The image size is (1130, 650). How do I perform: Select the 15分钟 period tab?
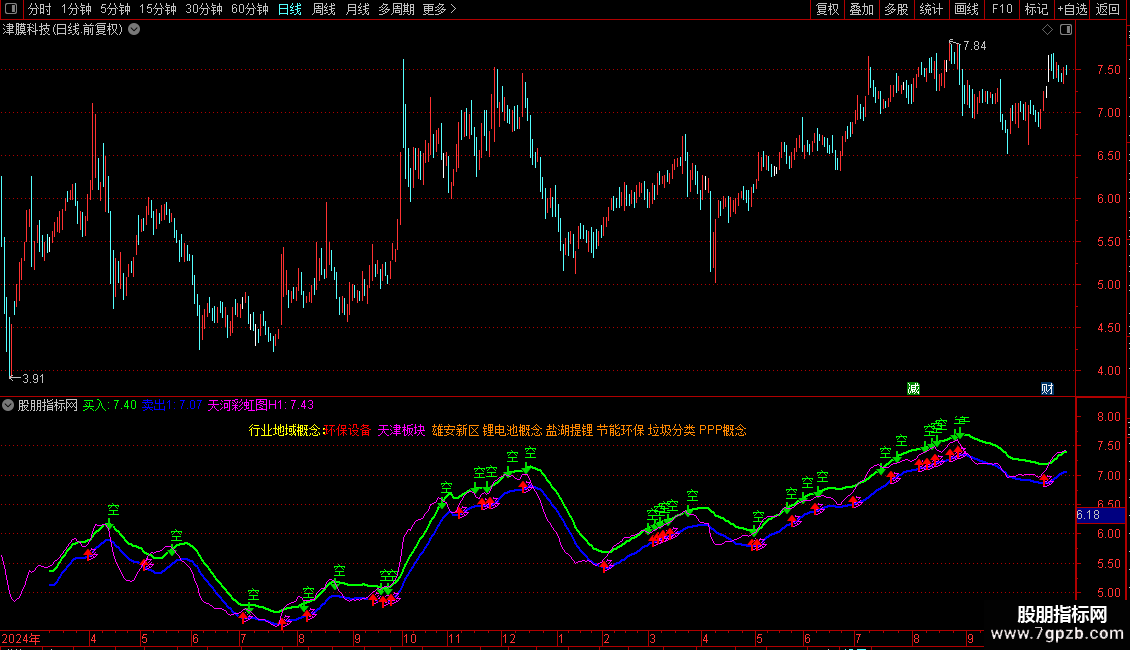(158, 9)
